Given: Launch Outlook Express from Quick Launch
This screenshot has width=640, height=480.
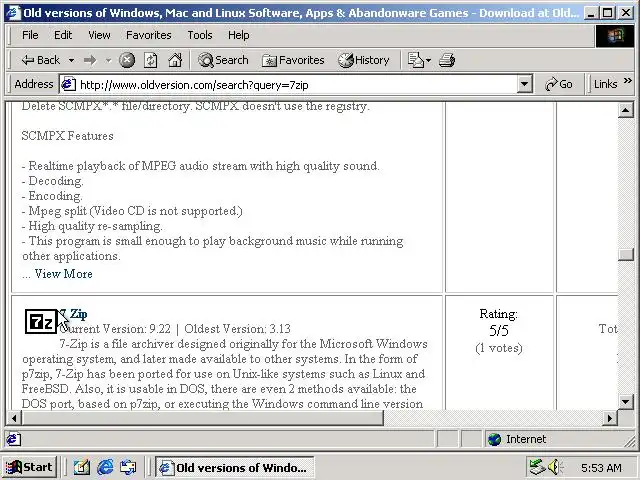Looking at the screenshot, I should coord(128,467).
